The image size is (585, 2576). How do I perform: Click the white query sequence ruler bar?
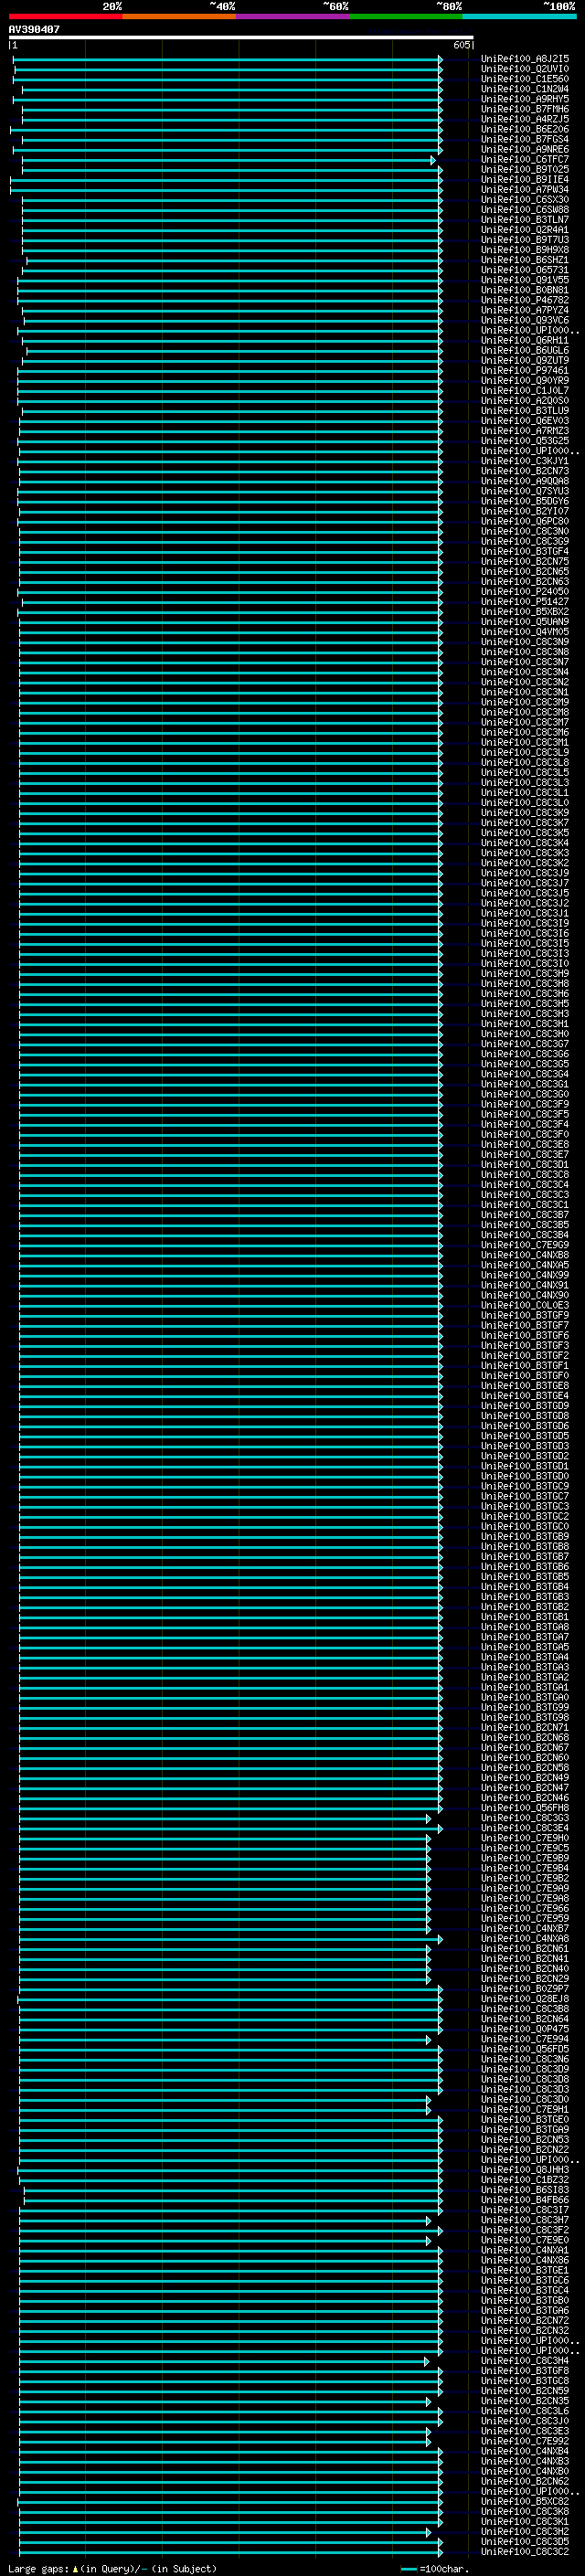tap(240, 37)
